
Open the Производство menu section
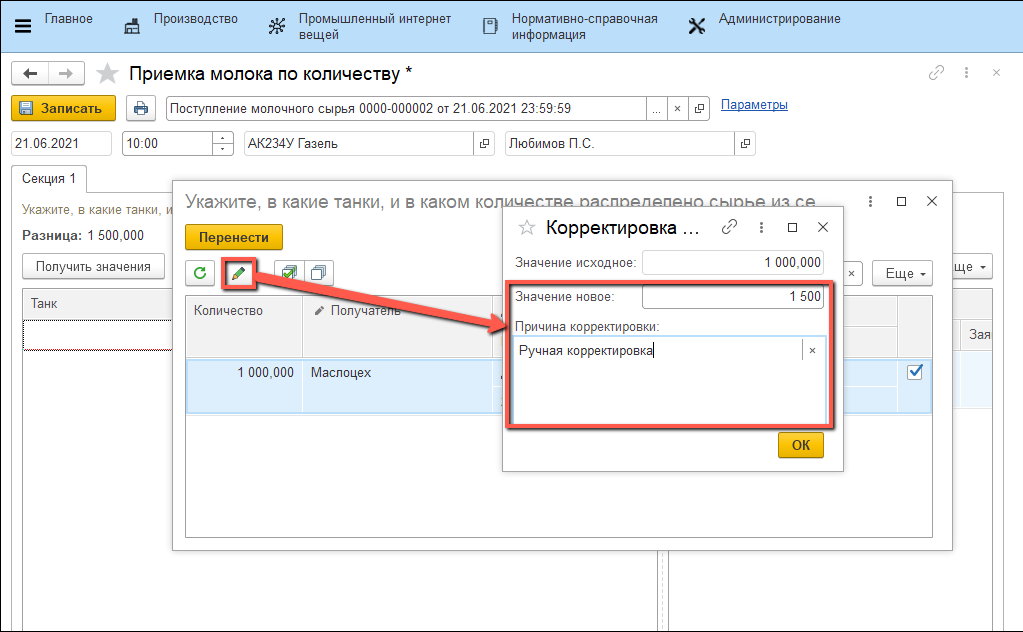[x=182, y=20]
